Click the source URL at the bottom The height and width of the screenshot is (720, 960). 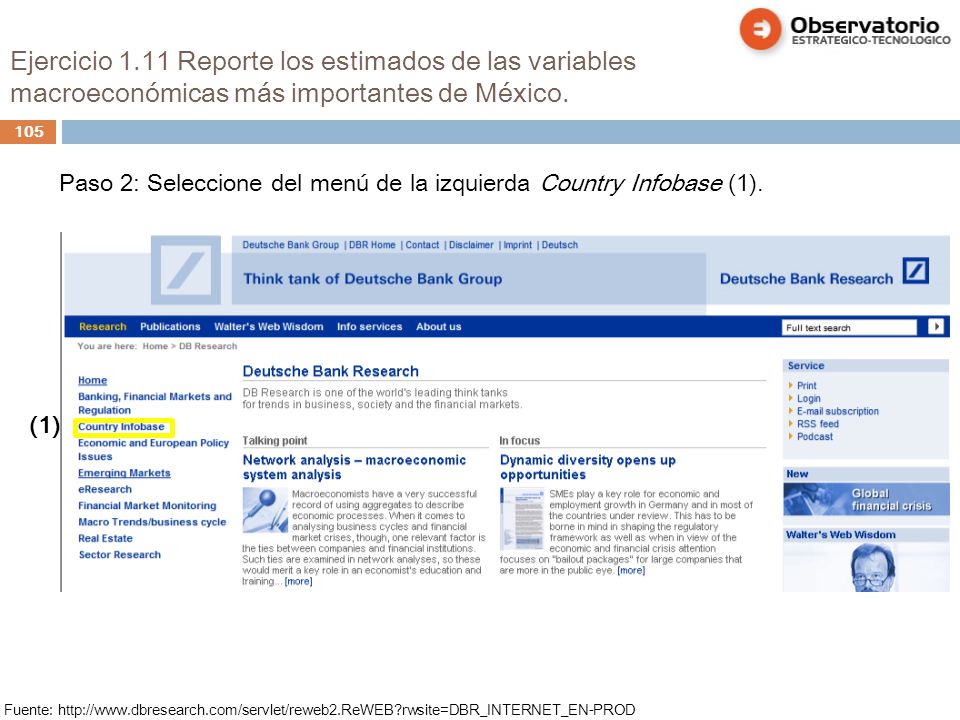pyautogui.click(x=346, y=710)
